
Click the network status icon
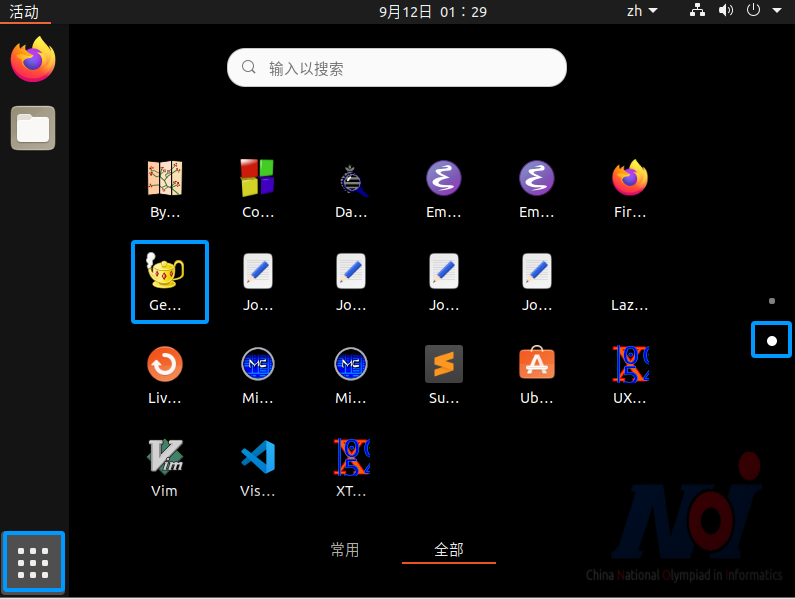pyautogui.click(x=697, y=10)
